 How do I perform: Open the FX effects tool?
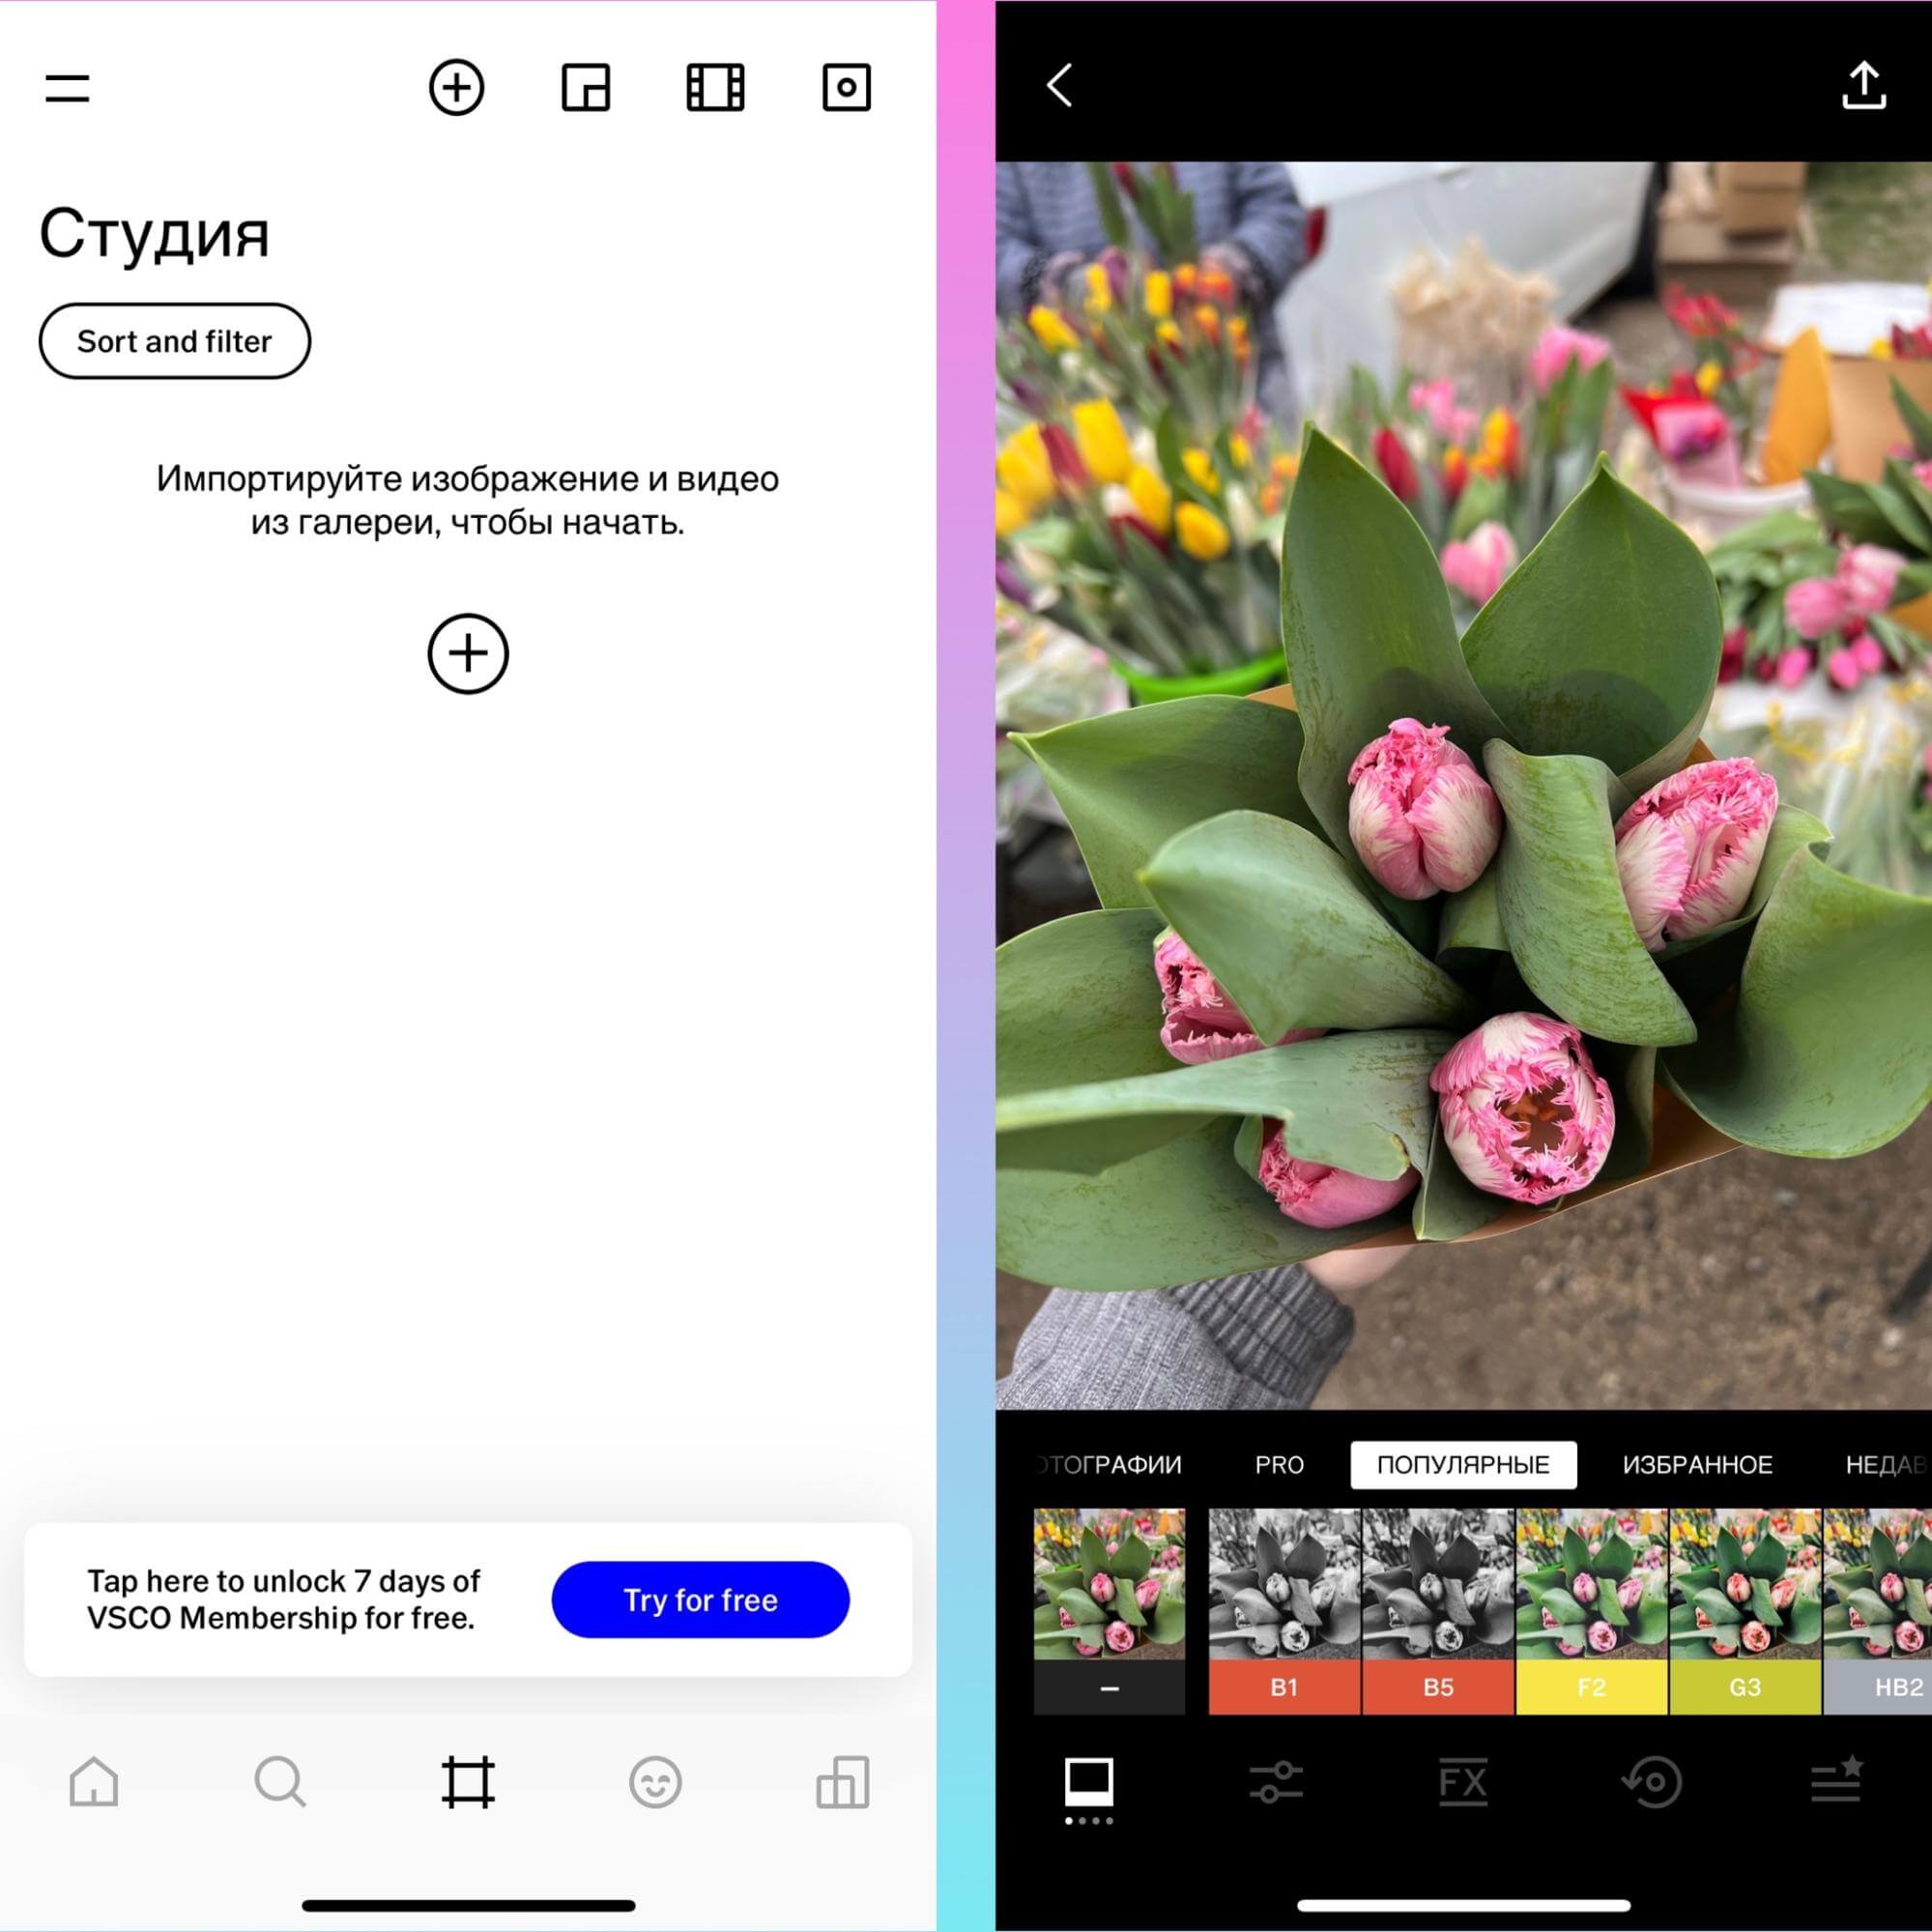pos(1463,1782)
